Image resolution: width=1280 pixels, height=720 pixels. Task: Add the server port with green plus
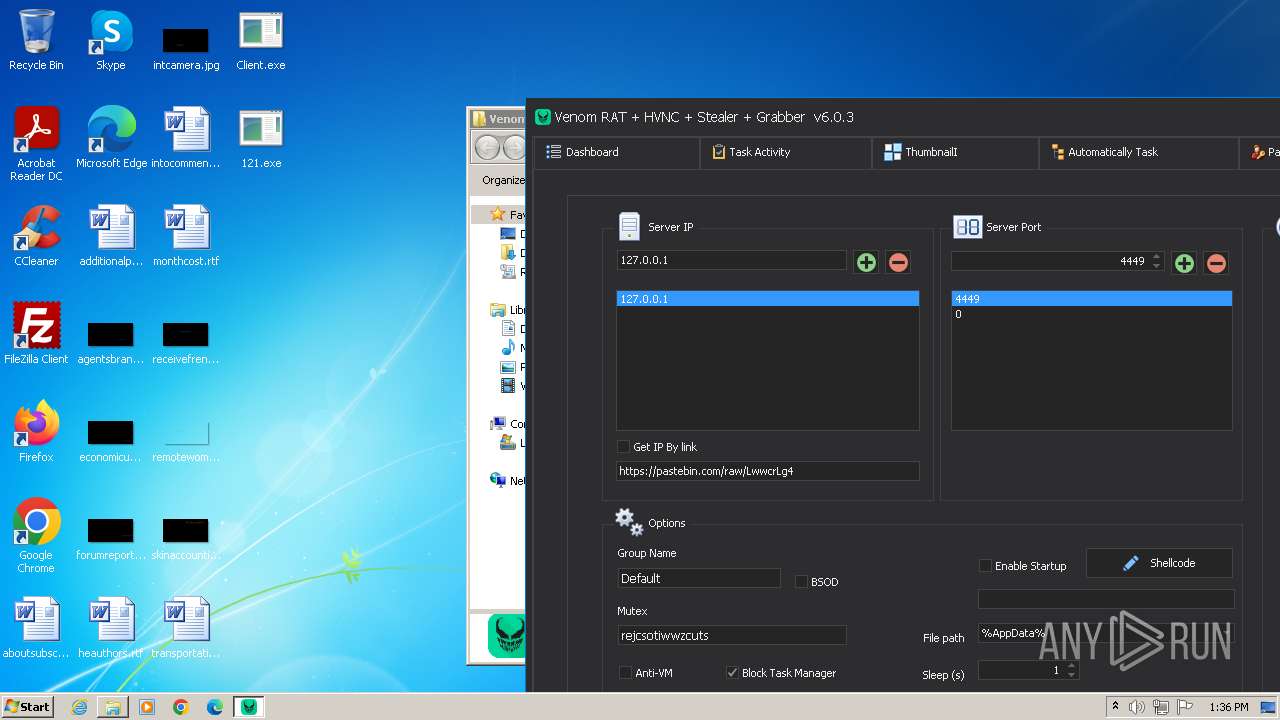(1184, 264)
